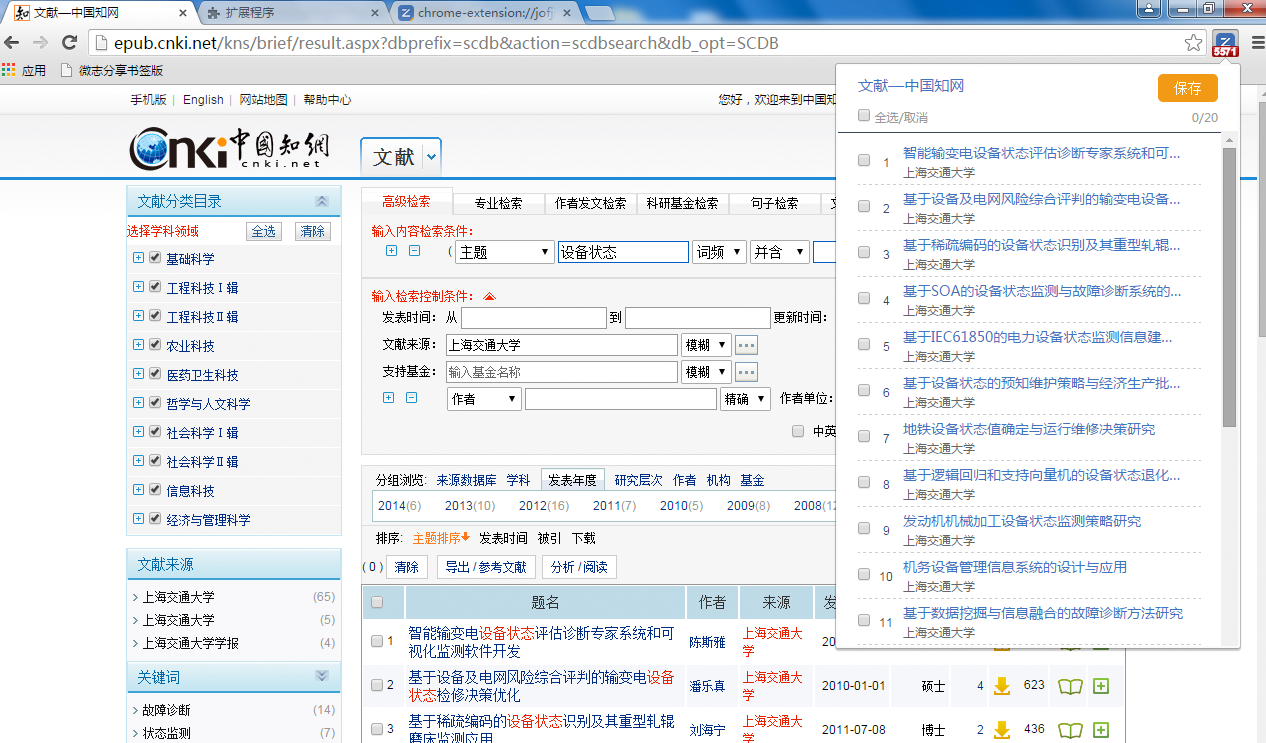Download the paper by 刘海宁
The width and height of the screenshot is (1266, 743).
(x=1001, y=730)
